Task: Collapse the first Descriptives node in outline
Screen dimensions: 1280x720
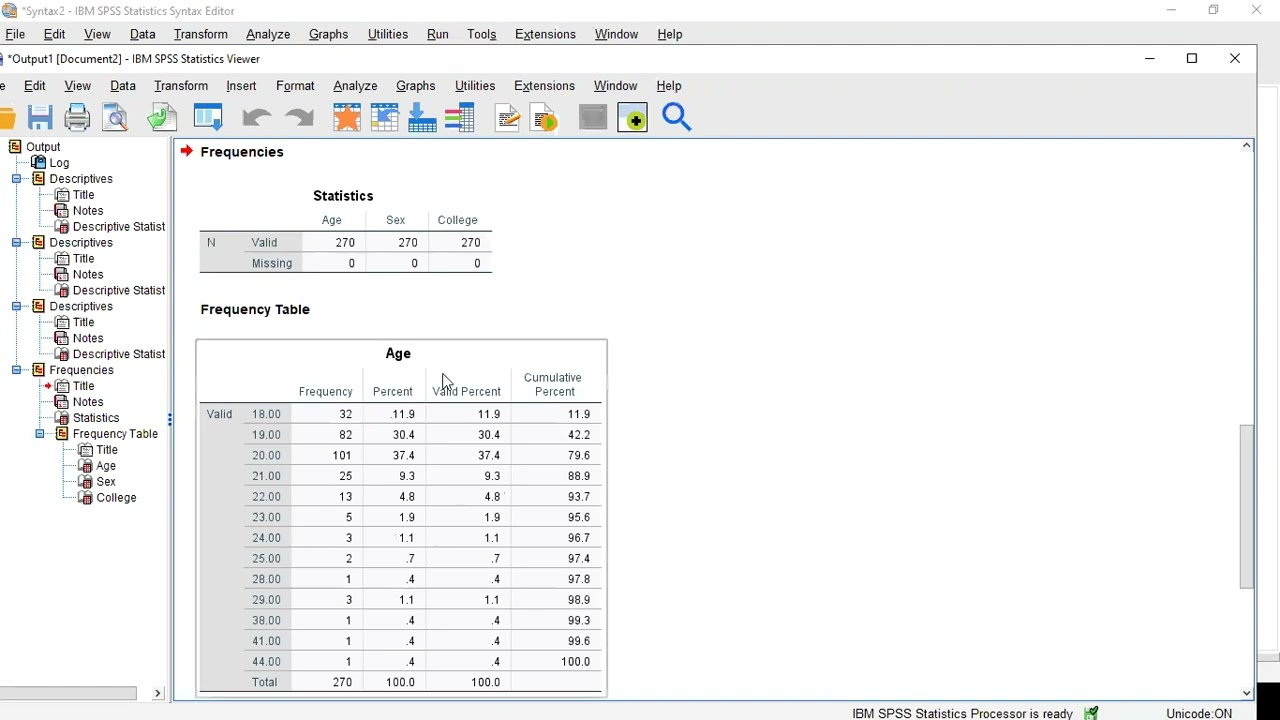Action: [17, 179]
